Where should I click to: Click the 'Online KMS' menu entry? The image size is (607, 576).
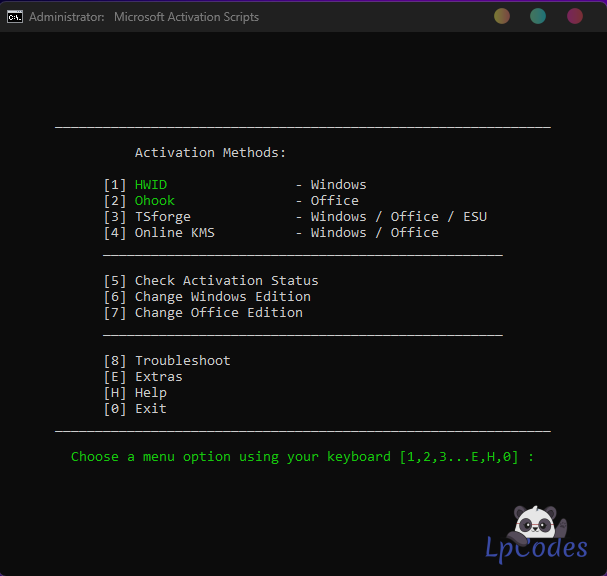click(175, 233)
